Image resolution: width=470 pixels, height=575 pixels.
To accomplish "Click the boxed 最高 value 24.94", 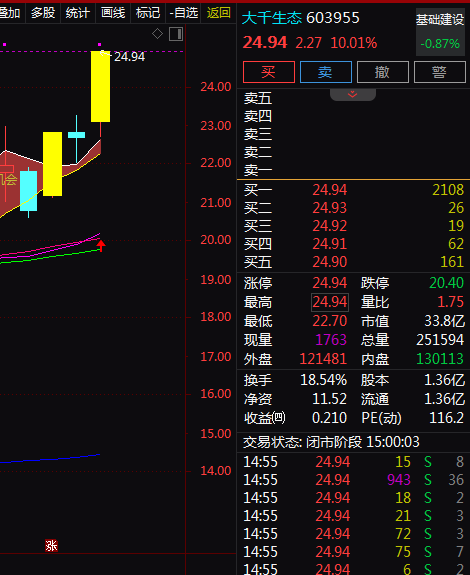I will (x=330, y=302).
